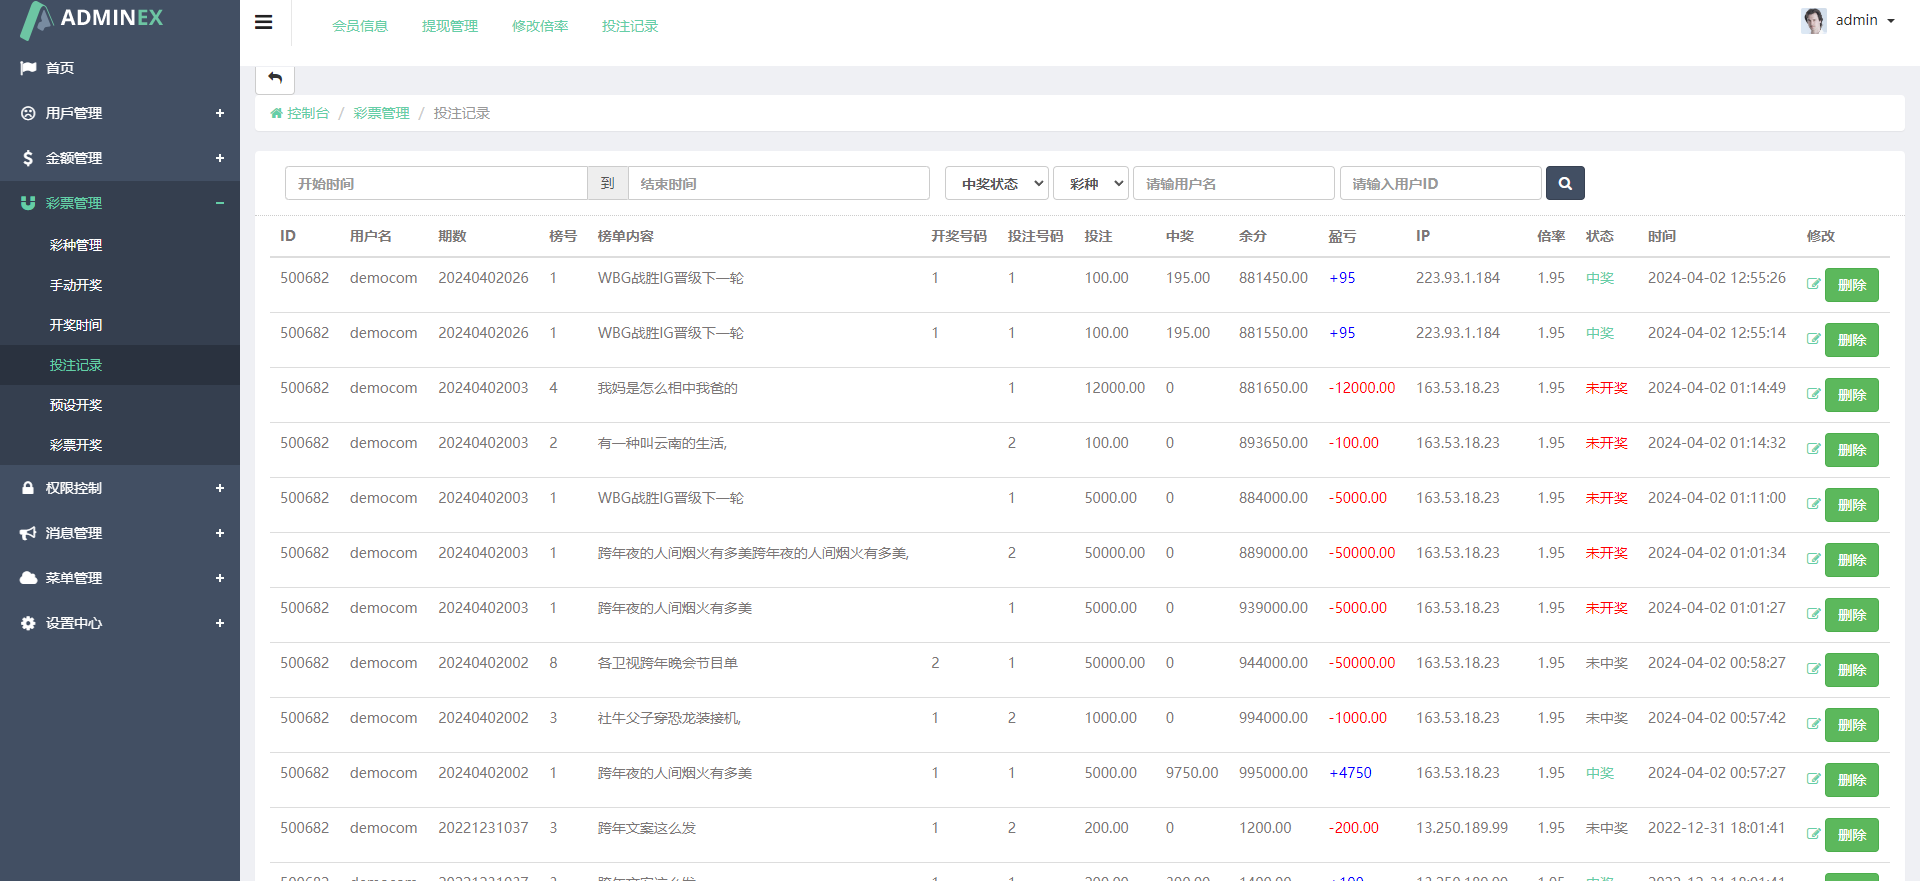
Task: Click the admin avatar picture
Action: pyautogui.click(x=1813, y=20)
